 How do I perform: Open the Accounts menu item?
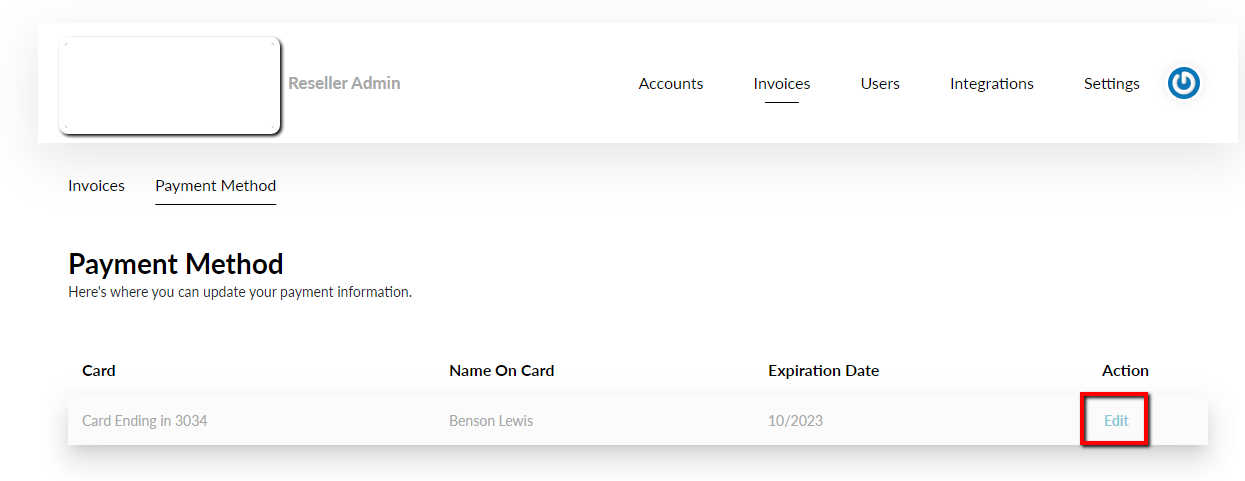pos(671,84)
